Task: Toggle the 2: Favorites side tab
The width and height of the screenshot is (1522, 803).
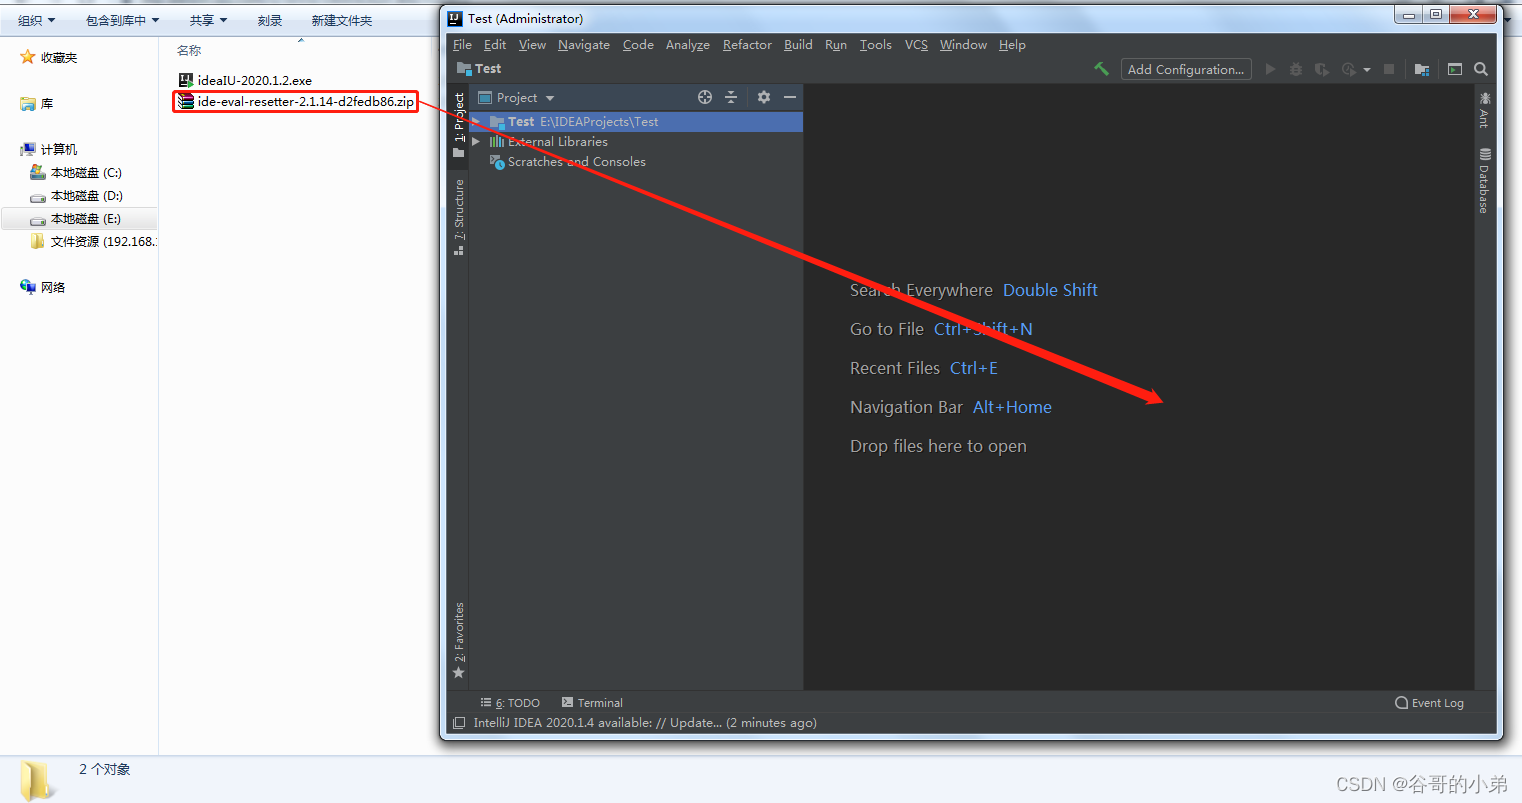Action: [459, 640]
